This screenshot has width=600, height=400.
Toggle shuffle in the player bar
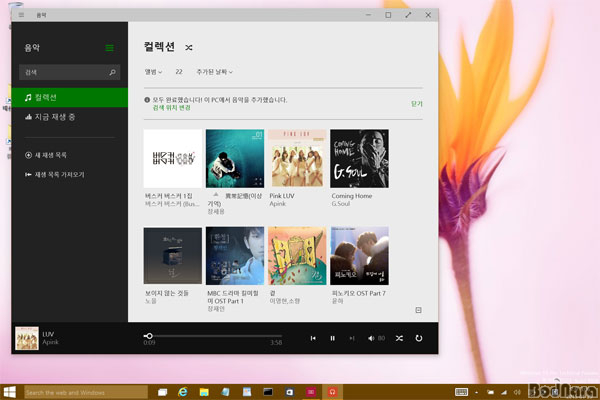(x=399, y=338)
